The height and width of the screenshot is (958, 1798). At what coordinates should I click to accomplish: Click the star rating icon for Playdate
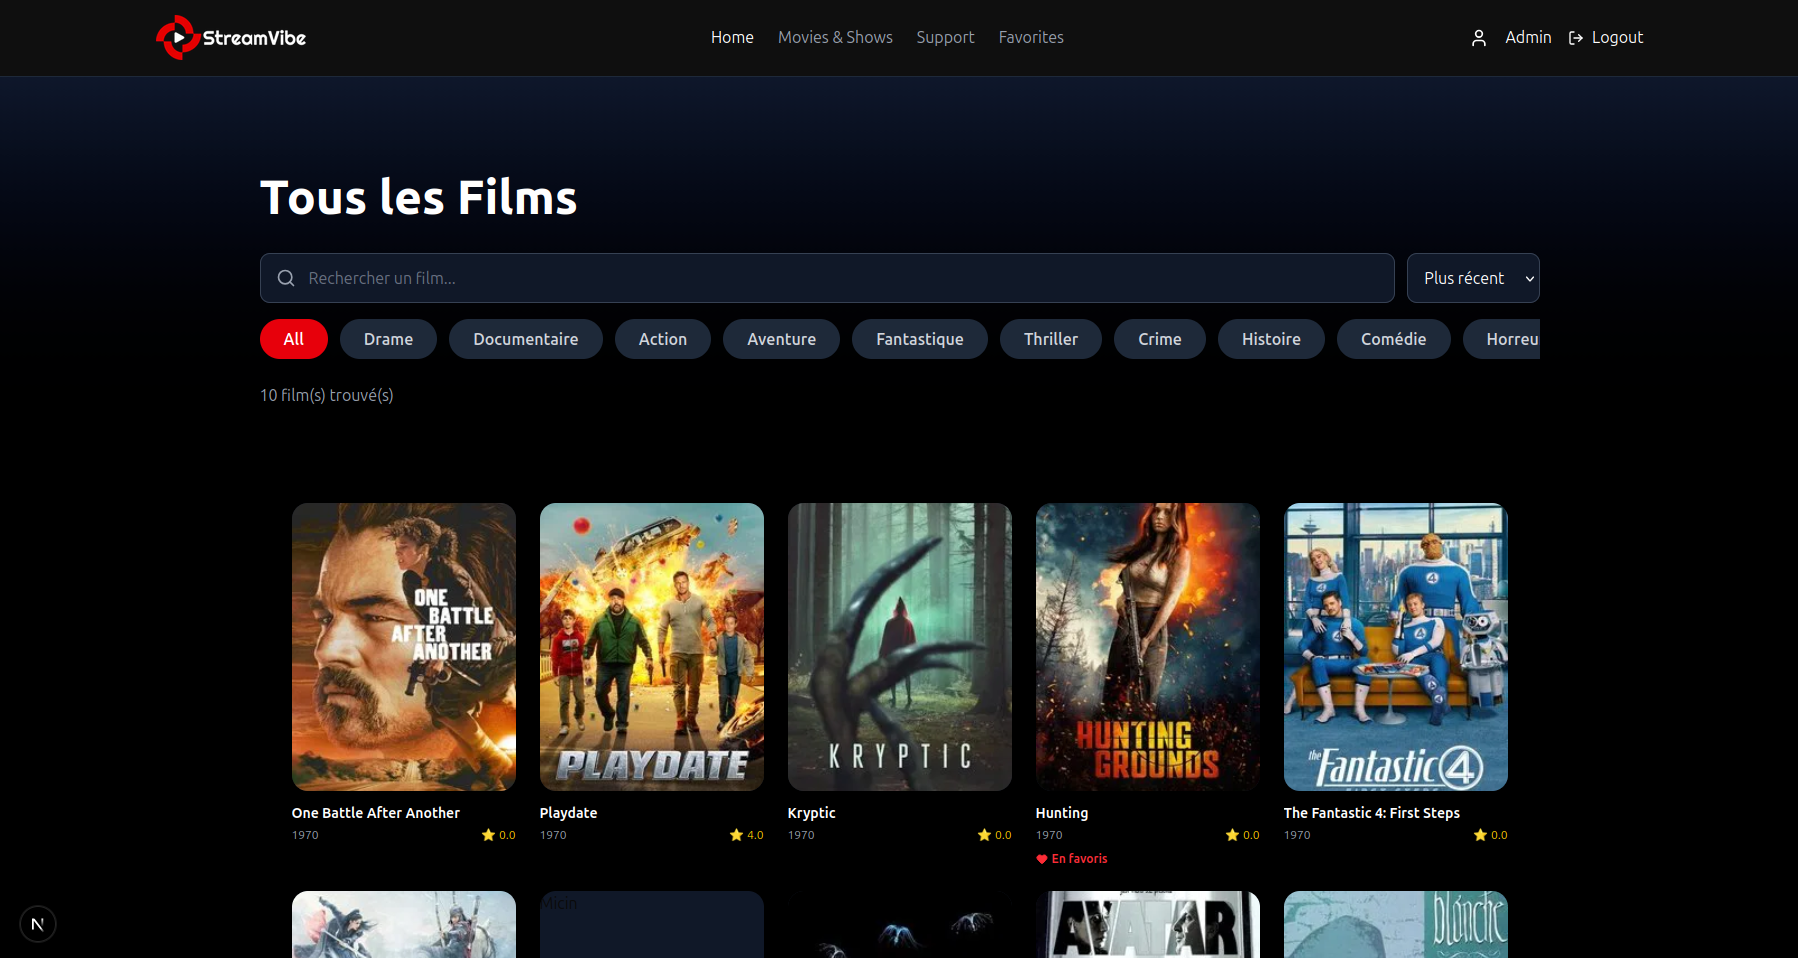coord(736,835)
